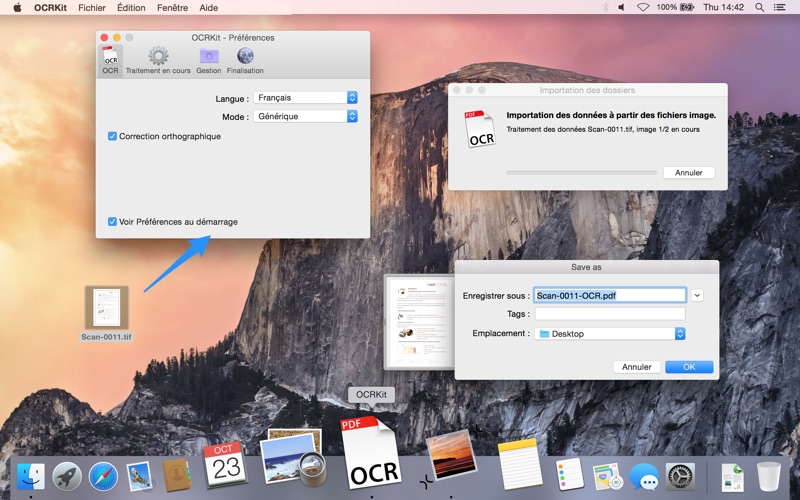Open the Édition menu
The height and width of the screenshot is (500, 800).
click(131, 8)
